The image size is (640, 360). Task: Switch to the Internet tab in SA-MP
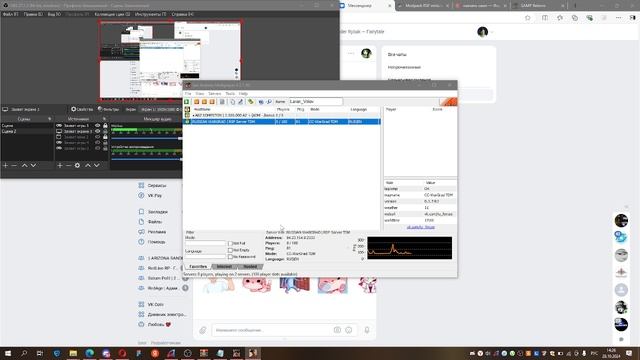224,267
